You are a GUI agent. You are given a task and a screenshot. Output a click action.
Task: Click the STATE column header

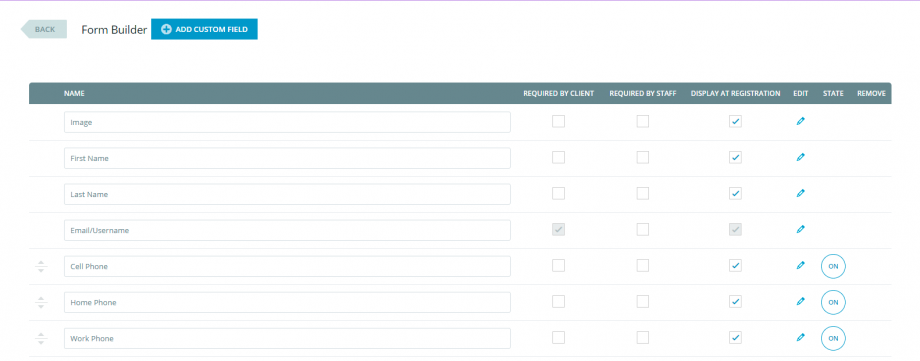pos(833,93)
